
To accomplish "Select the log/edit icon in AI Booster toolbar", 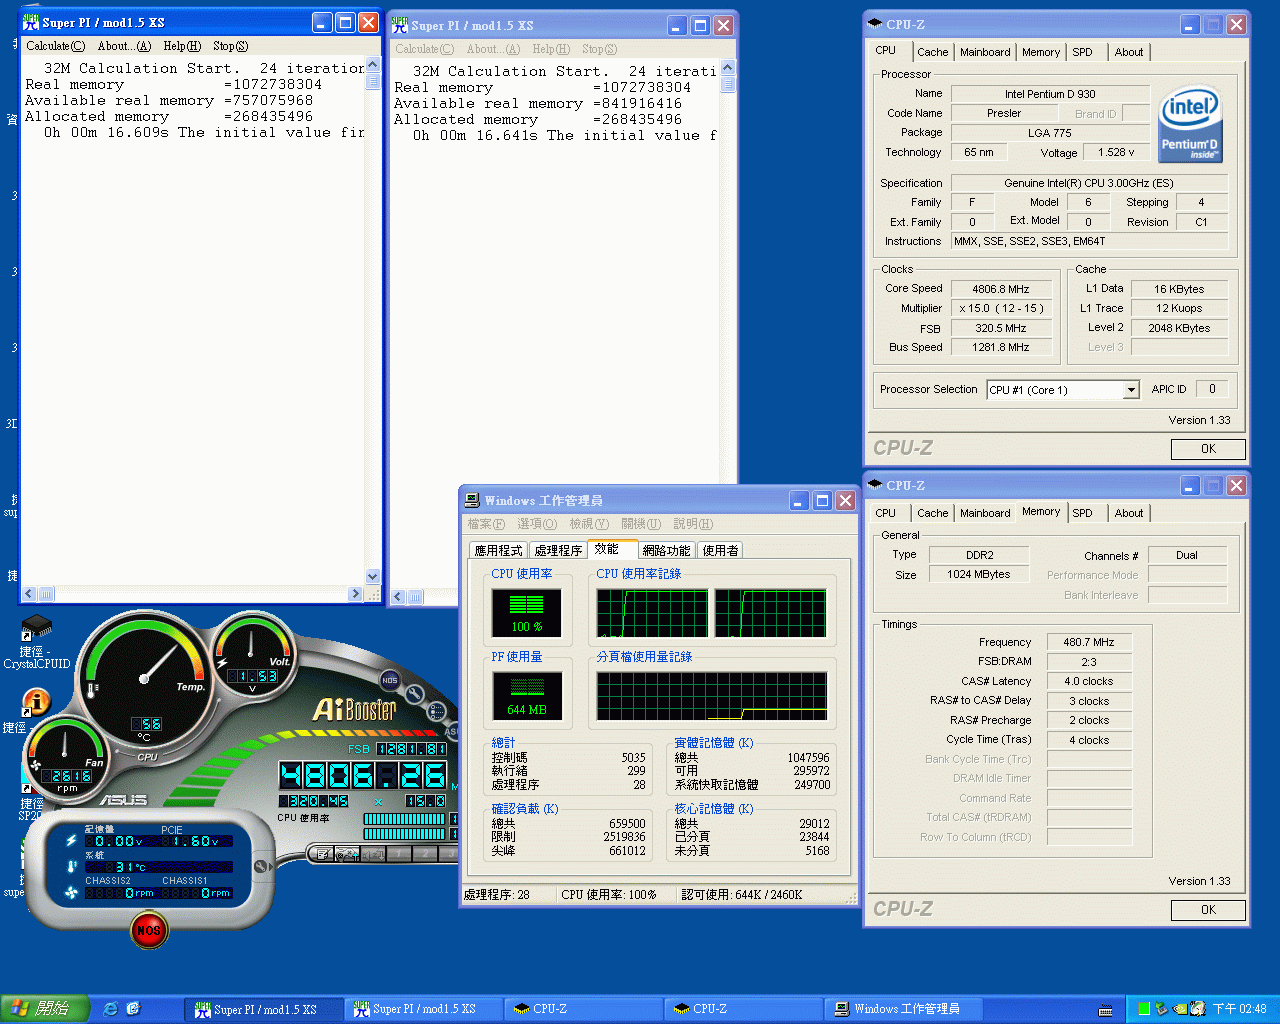I will (x=322, y=855).
